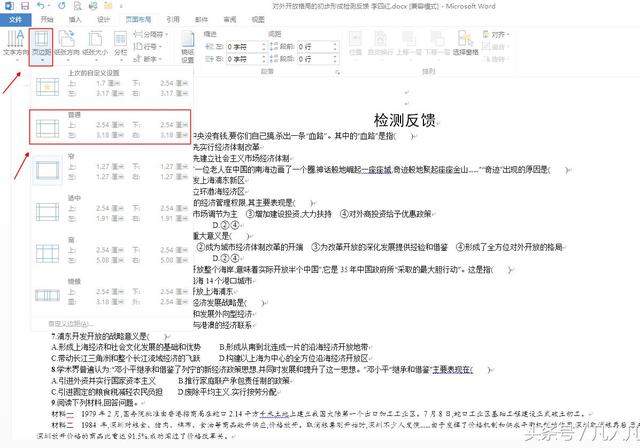Switch to the 设计 (Design) tab
The image size is (640, 448).
(x=103, y=20)
